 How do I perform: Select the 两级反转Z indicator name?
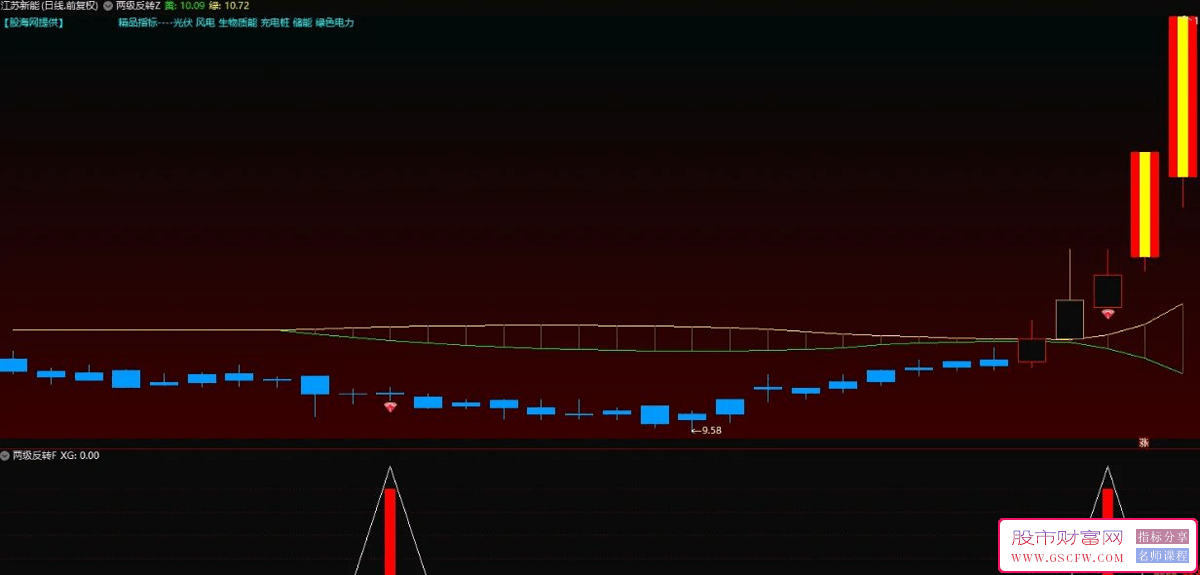coord(138,5)
